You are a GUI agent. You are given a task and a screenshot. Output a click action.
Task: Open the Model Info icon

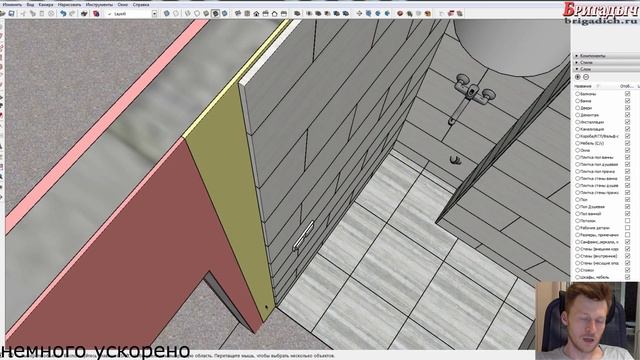pyautogui.click(x=96, y=13)
